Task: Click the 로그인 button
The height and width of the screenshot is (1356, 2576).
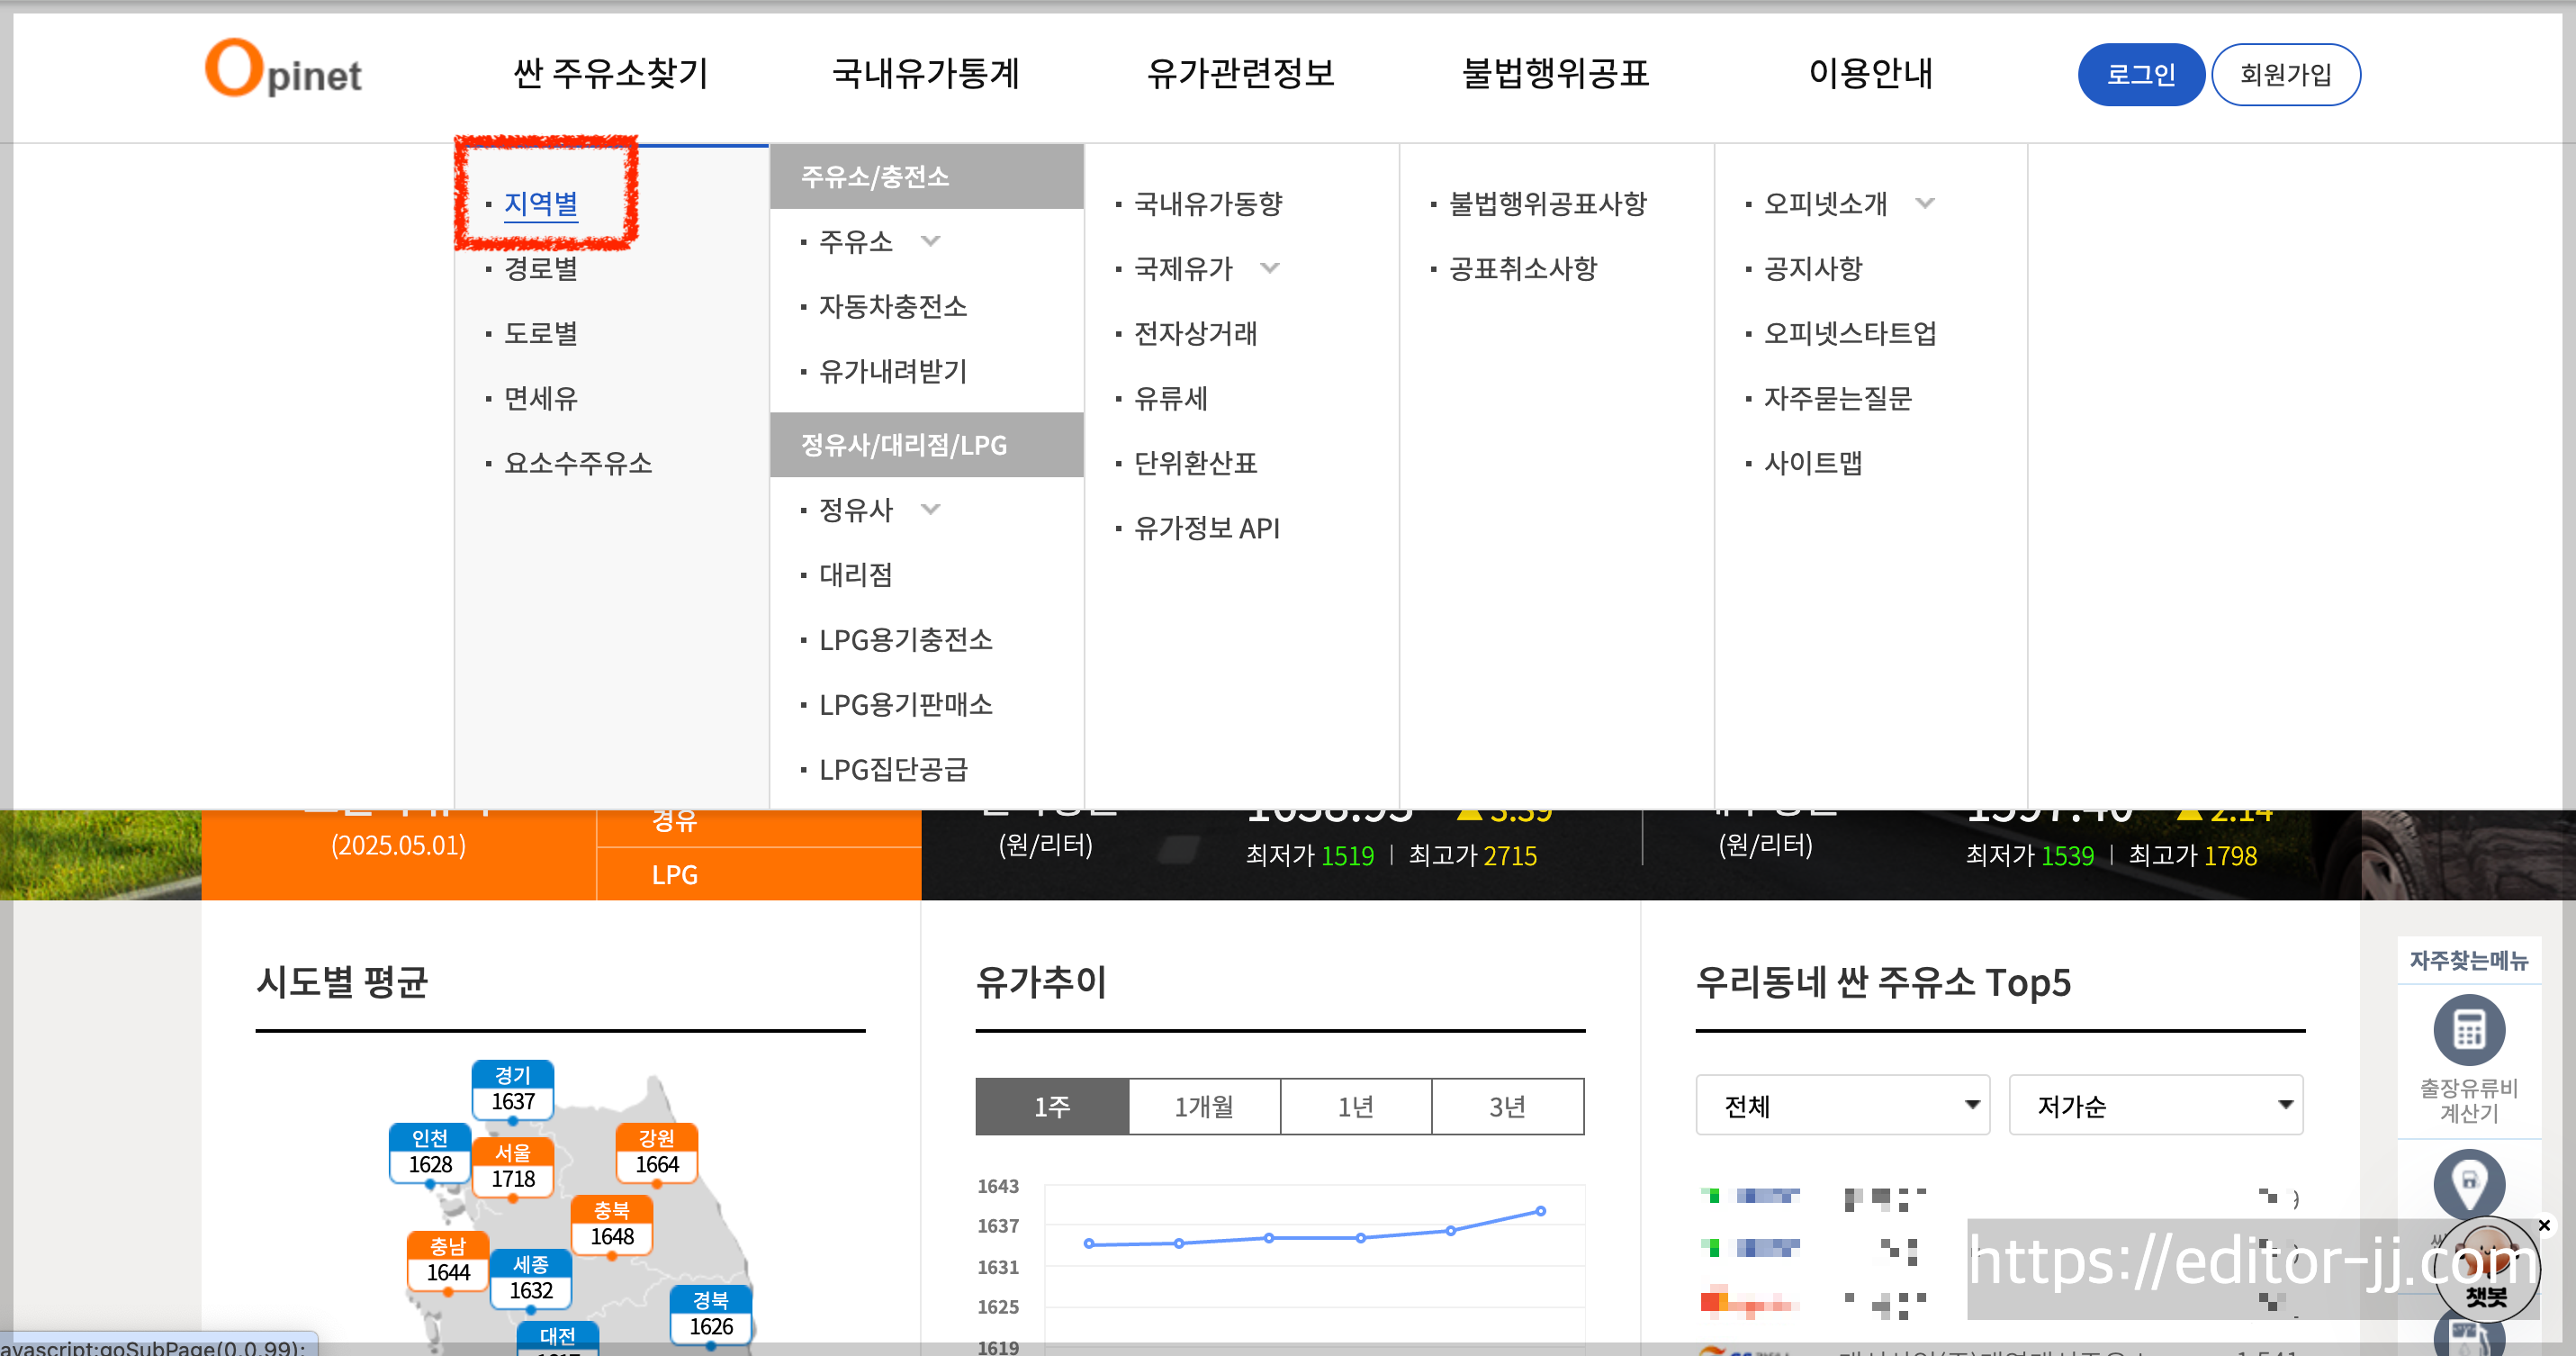Action: click(x=2140, y=73)
